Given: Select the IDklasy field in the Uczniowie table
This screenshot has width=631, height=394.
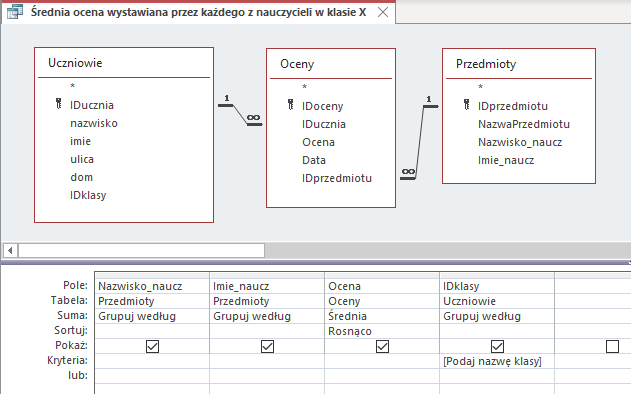Looking at the screenshot, I should 88,196.
